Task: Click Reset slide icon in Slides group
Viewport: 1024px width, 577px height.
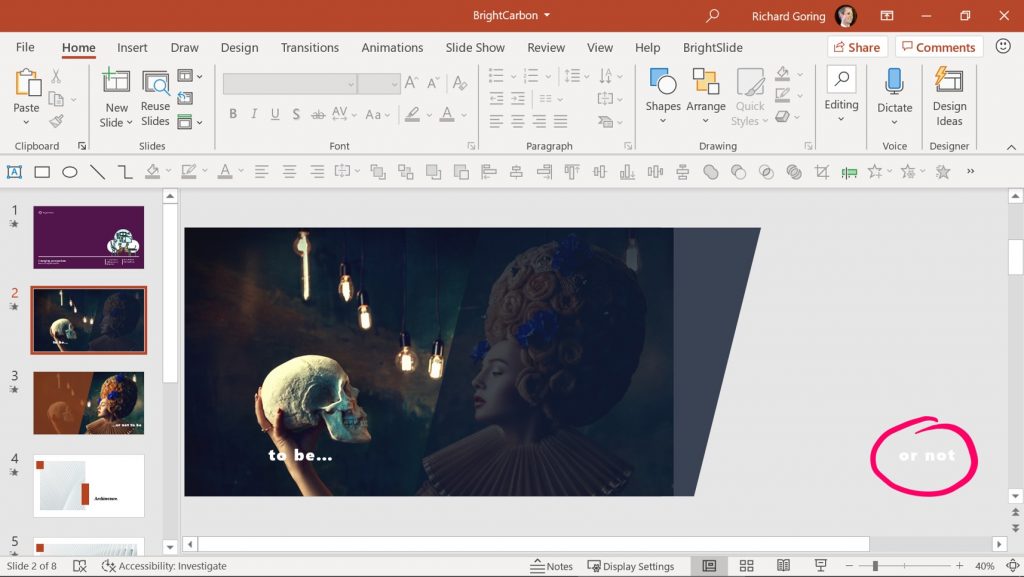Action: pos(185,98)
